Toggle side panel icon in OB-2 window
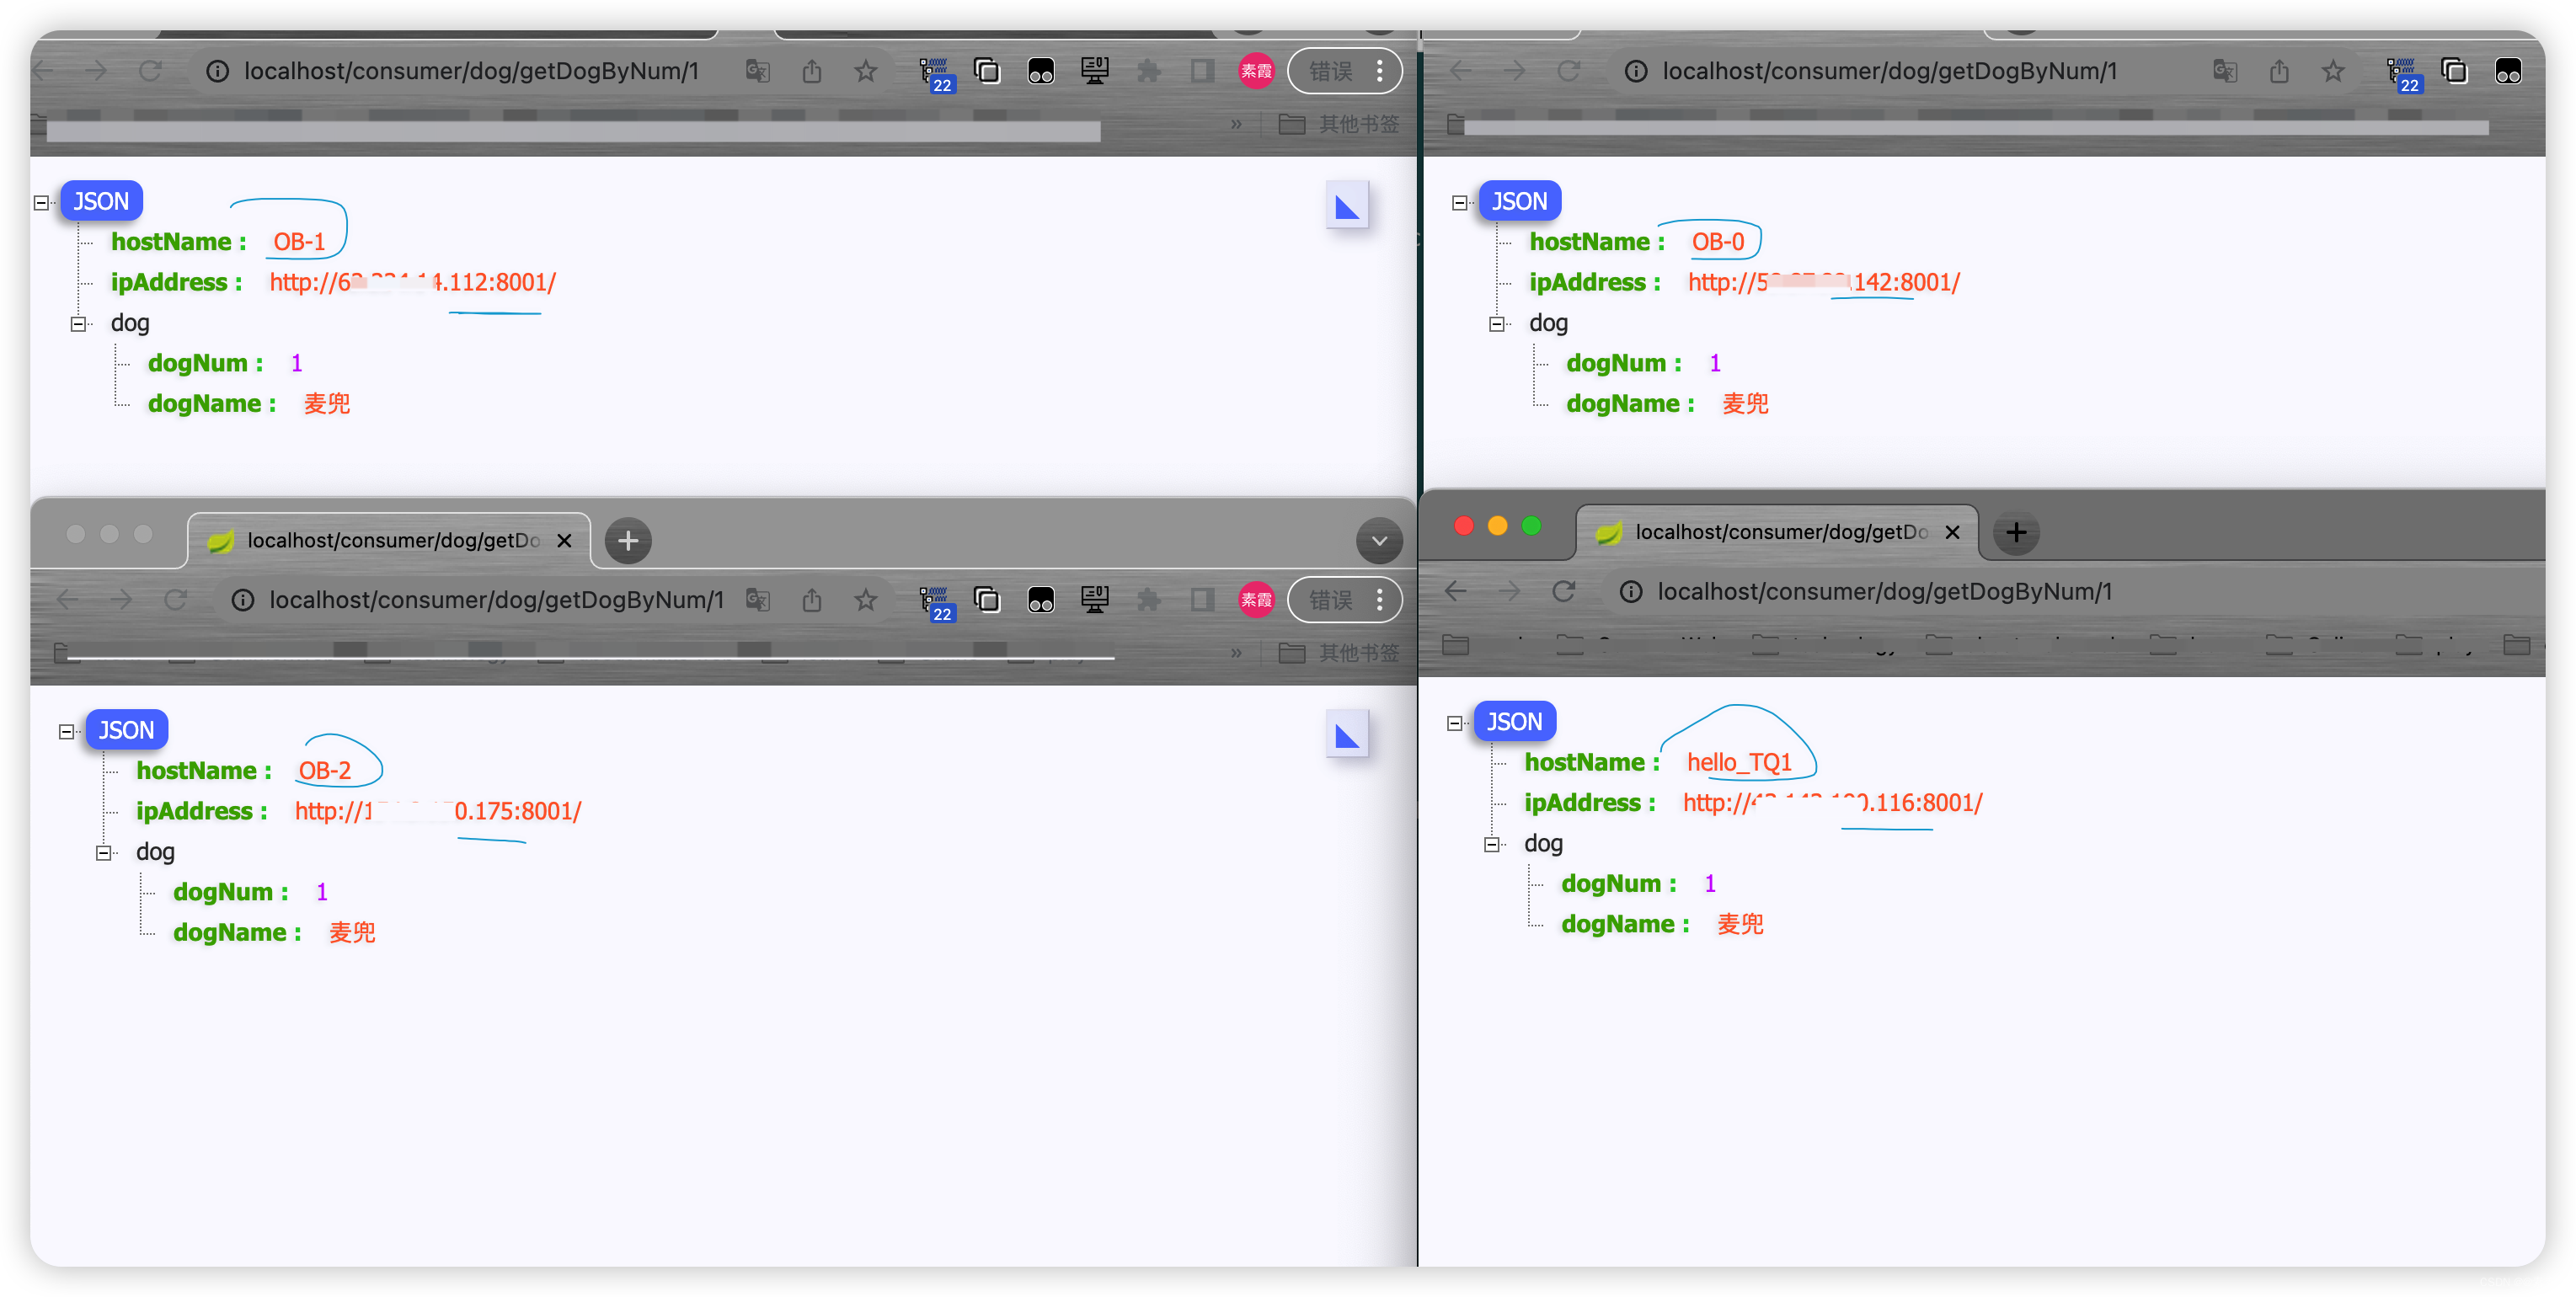The image size is (2576, 1297). 1202,600
